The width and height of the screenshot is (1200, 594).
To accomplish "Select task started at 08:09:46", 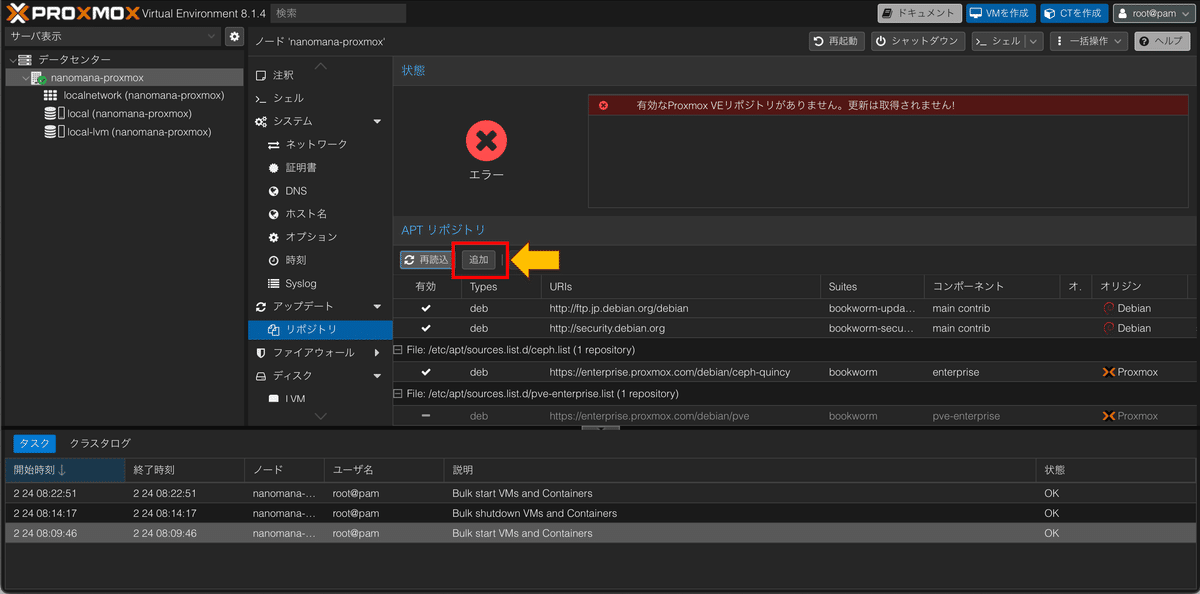I will pos(600,533).
